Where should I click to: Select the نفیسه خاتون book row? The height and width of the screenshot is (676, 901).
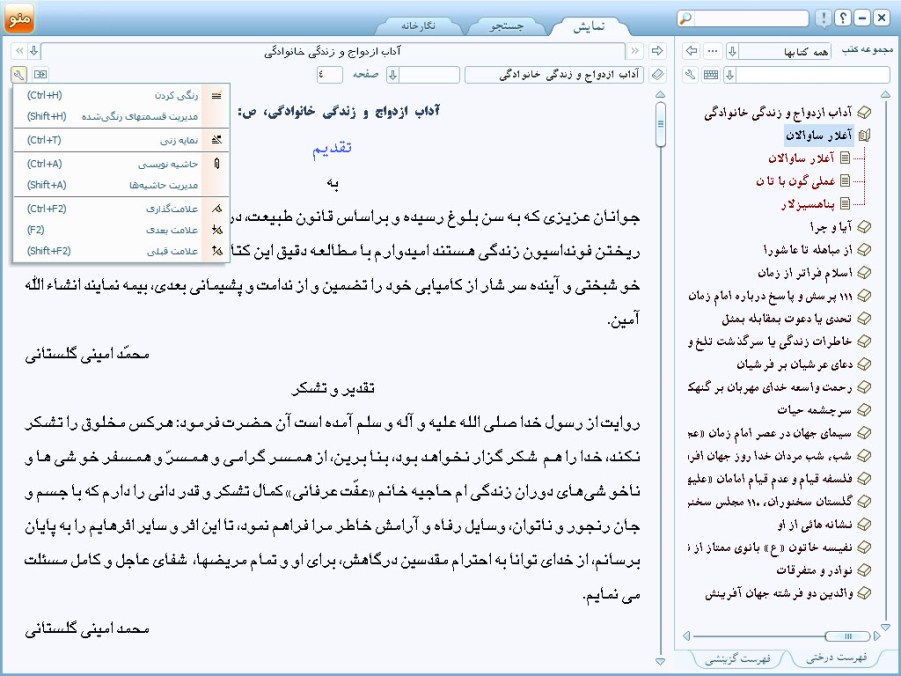[x=770, y=547]
